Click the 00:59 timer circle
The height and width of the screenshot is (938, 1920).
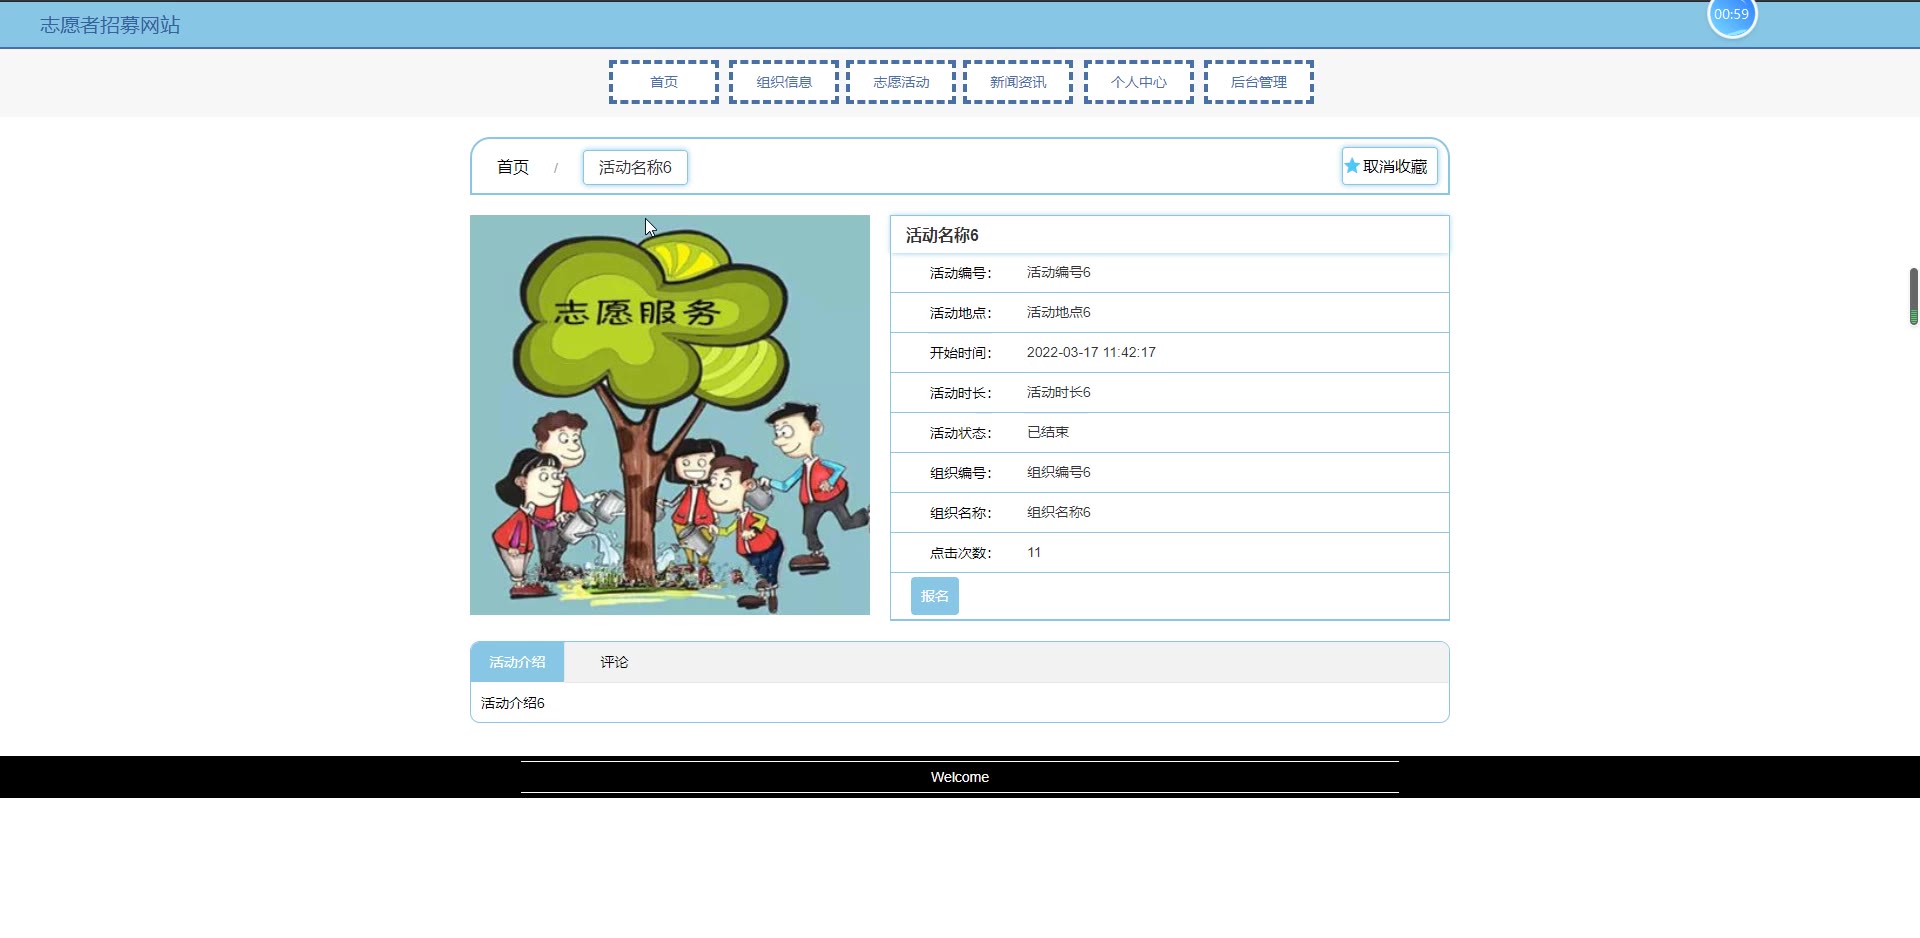(1732, 14)
